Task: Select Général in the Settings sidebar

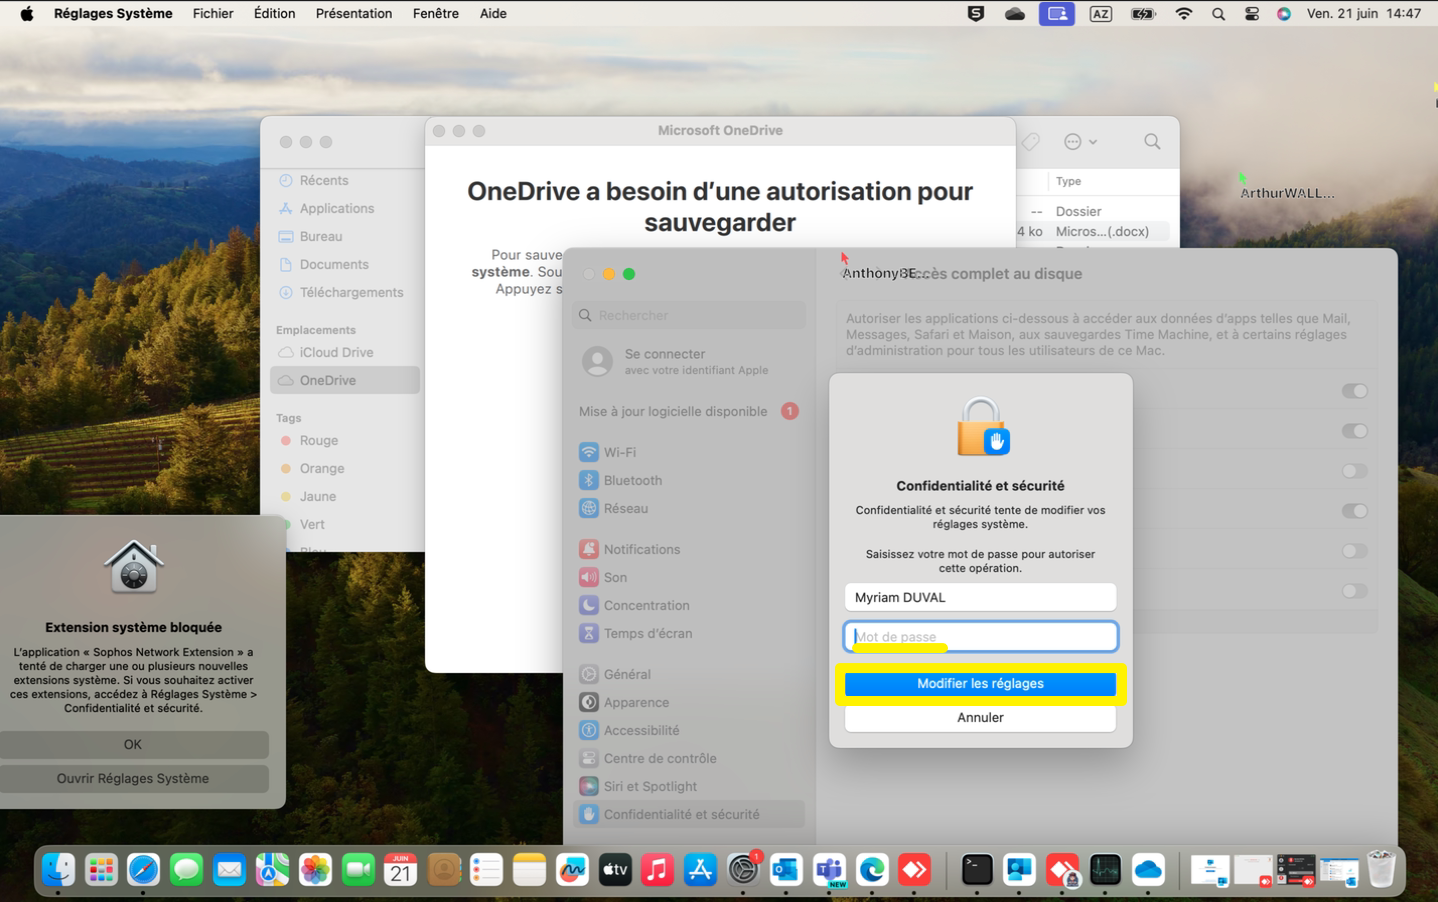Action: [x=690, y=674]
